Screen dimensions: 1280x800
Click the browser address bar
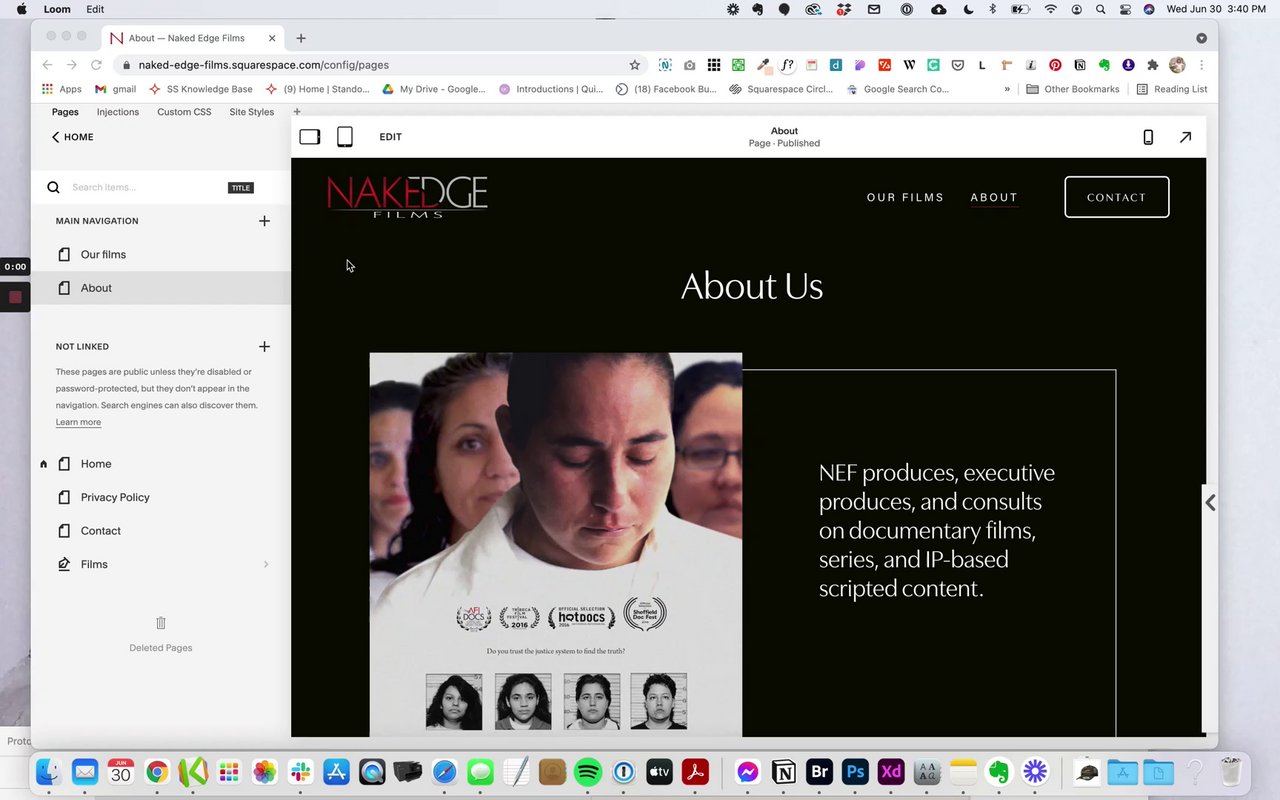pyautogui.click(x=378, y=65)
